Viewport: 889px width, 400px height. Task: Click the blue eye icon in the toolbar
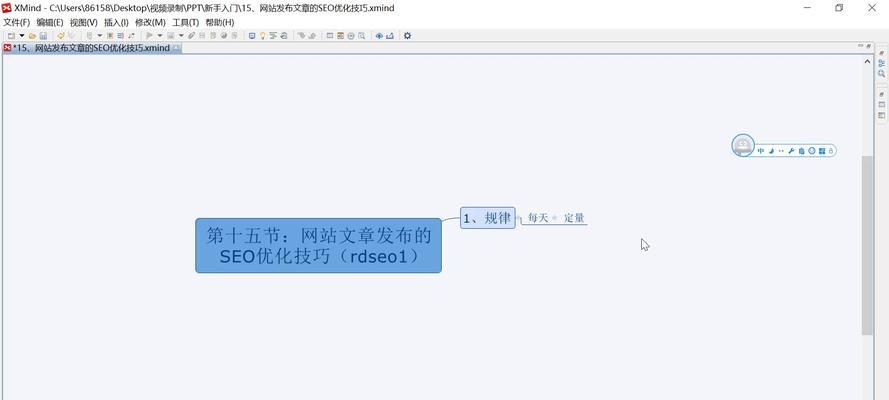point(379,36)
